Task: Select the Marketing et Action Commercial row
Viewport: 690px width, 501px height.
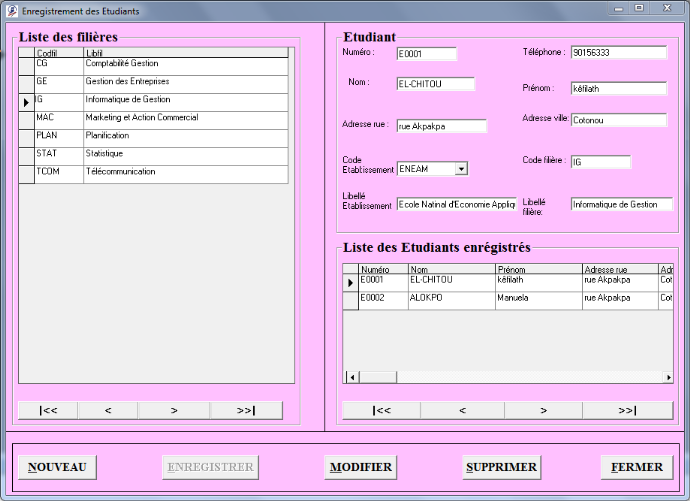Action: coord(153,121)
